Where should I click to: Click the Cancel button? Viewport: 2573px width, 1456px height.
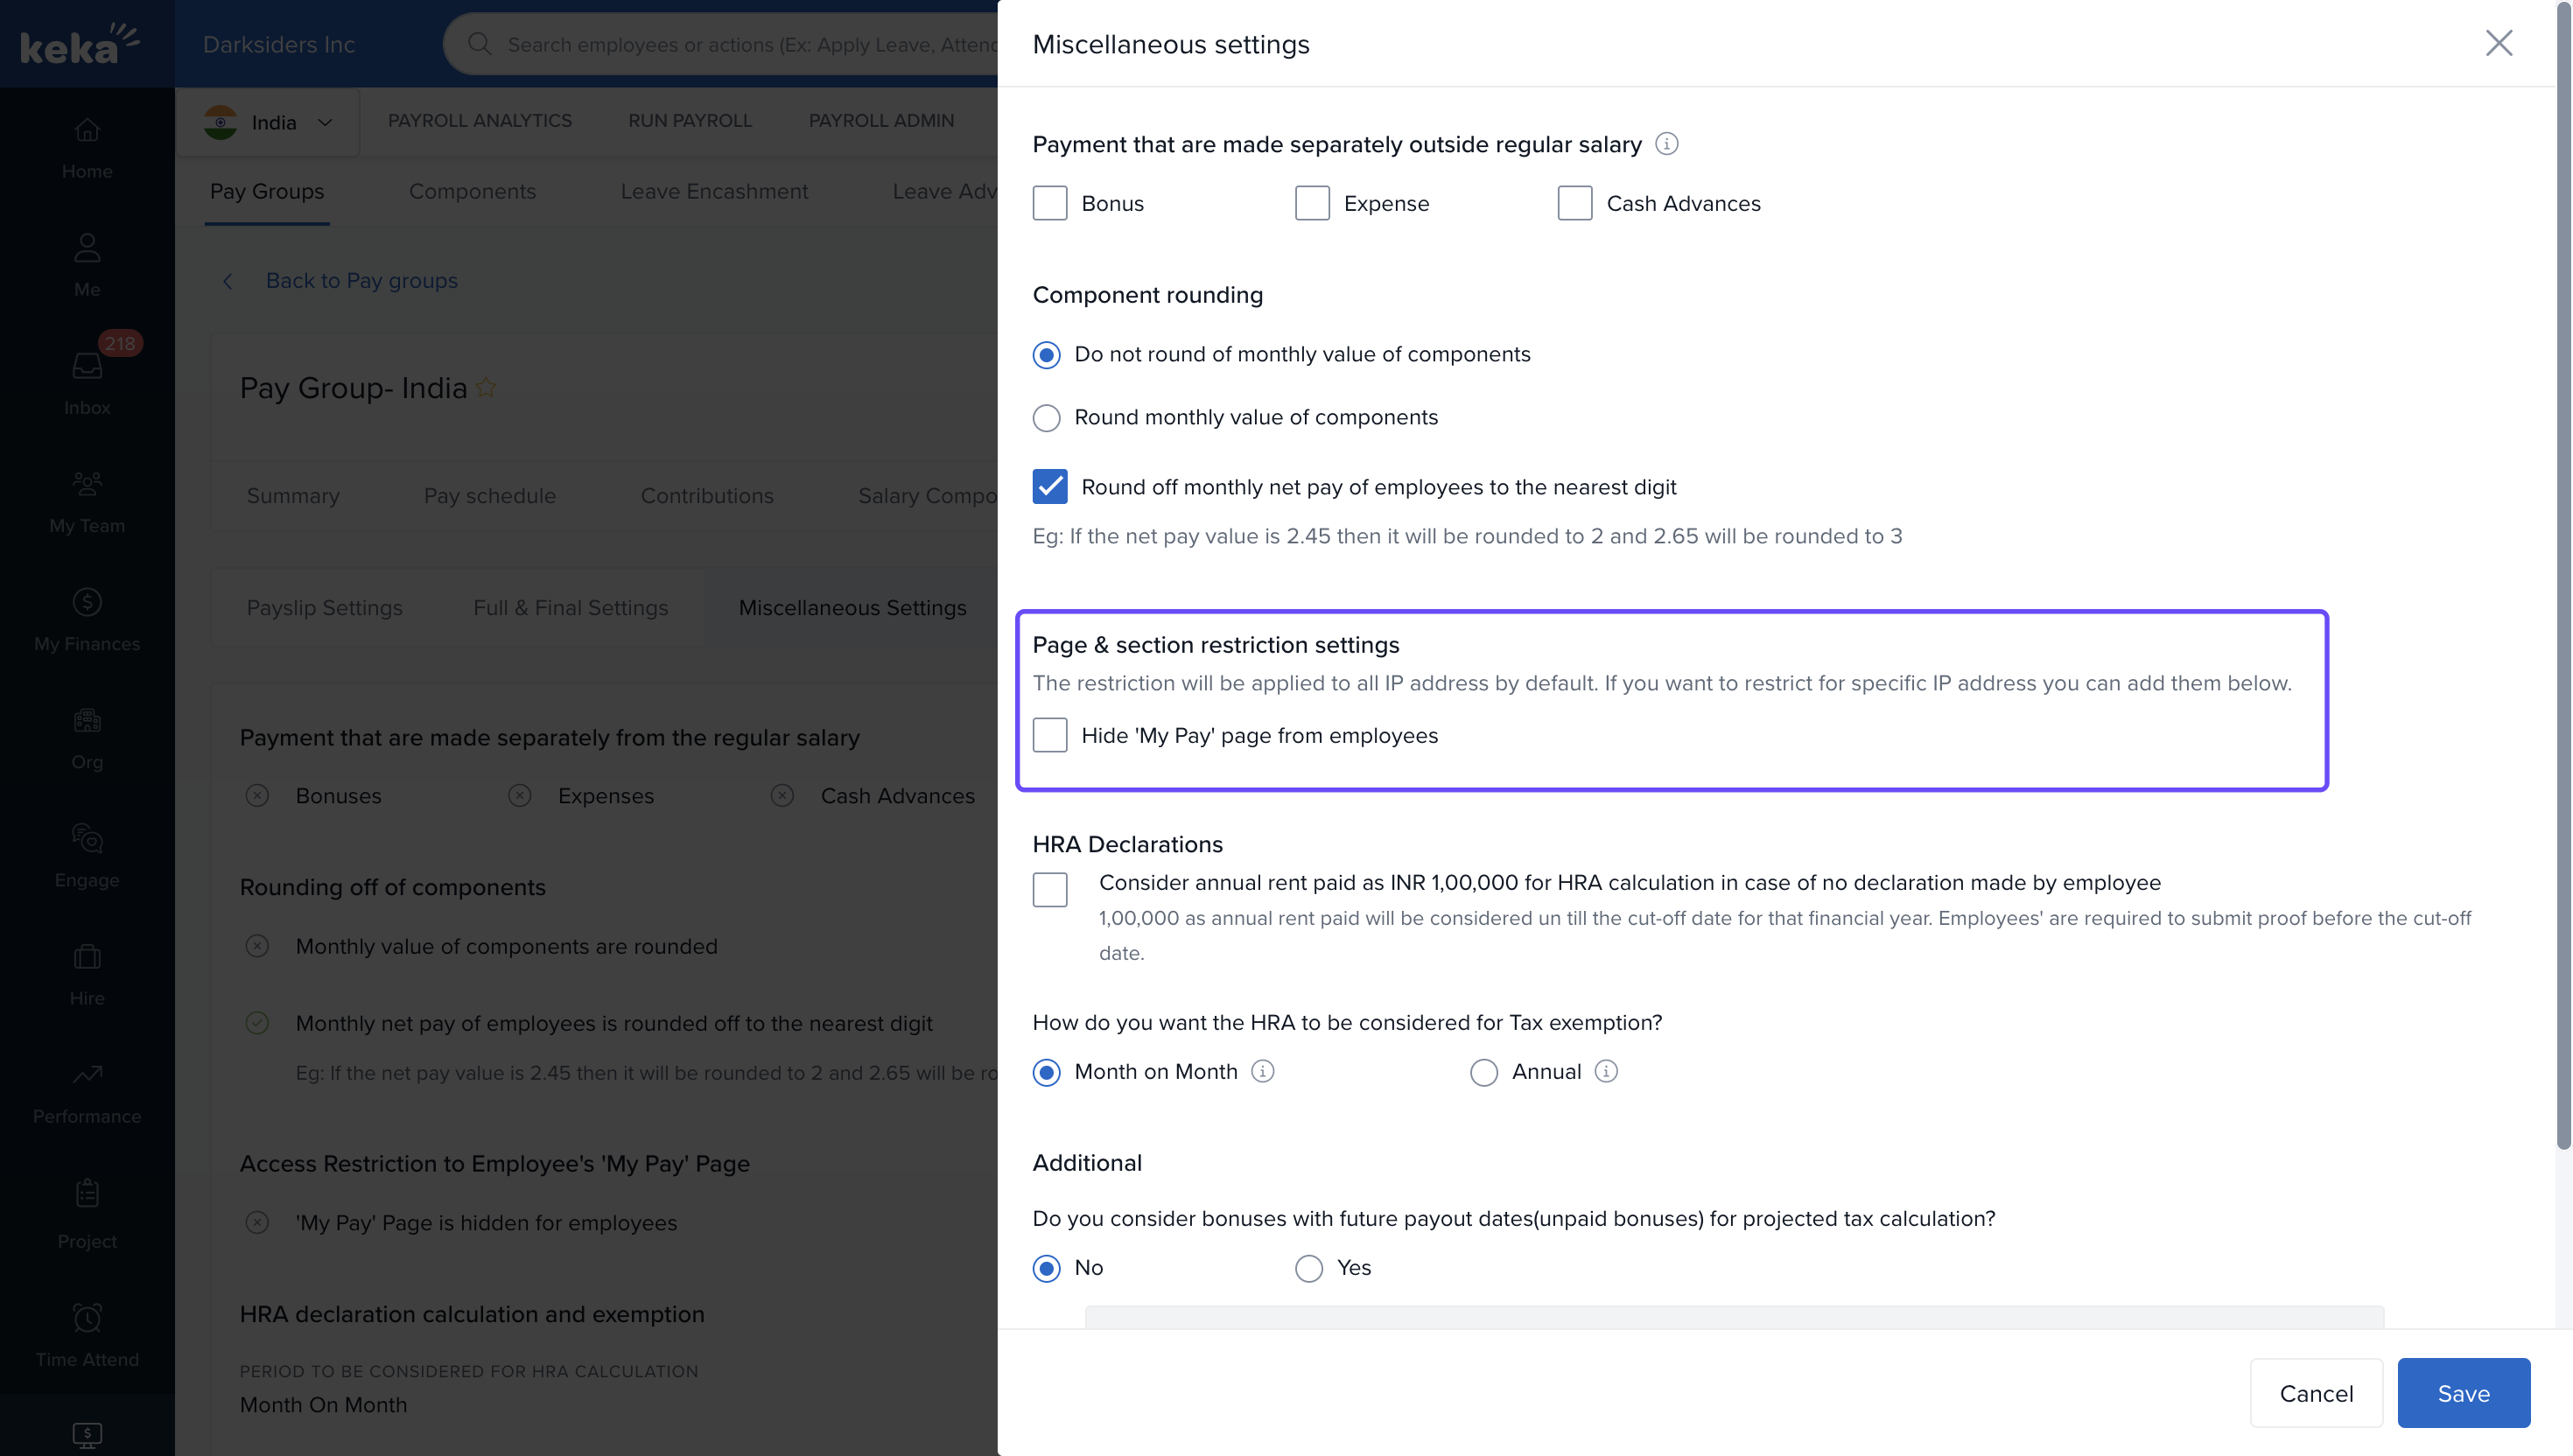pos(2316,1393)
